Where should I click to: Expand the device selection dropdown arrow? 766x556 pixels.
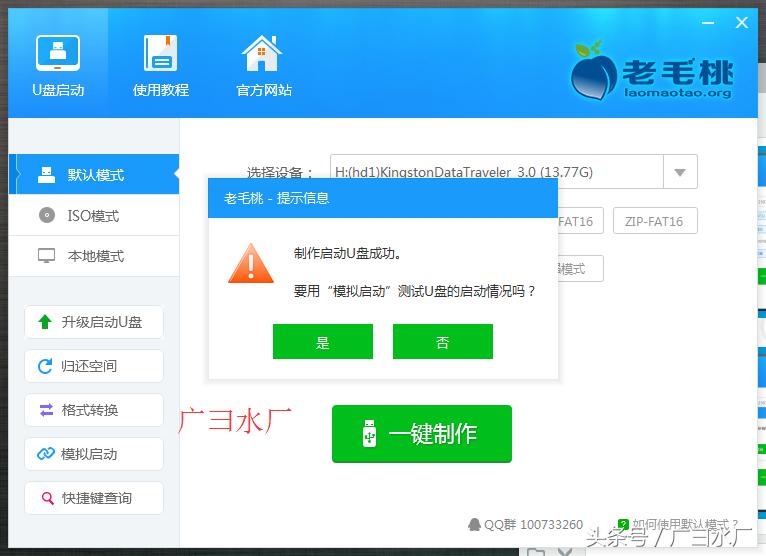[x=680, y=172]
